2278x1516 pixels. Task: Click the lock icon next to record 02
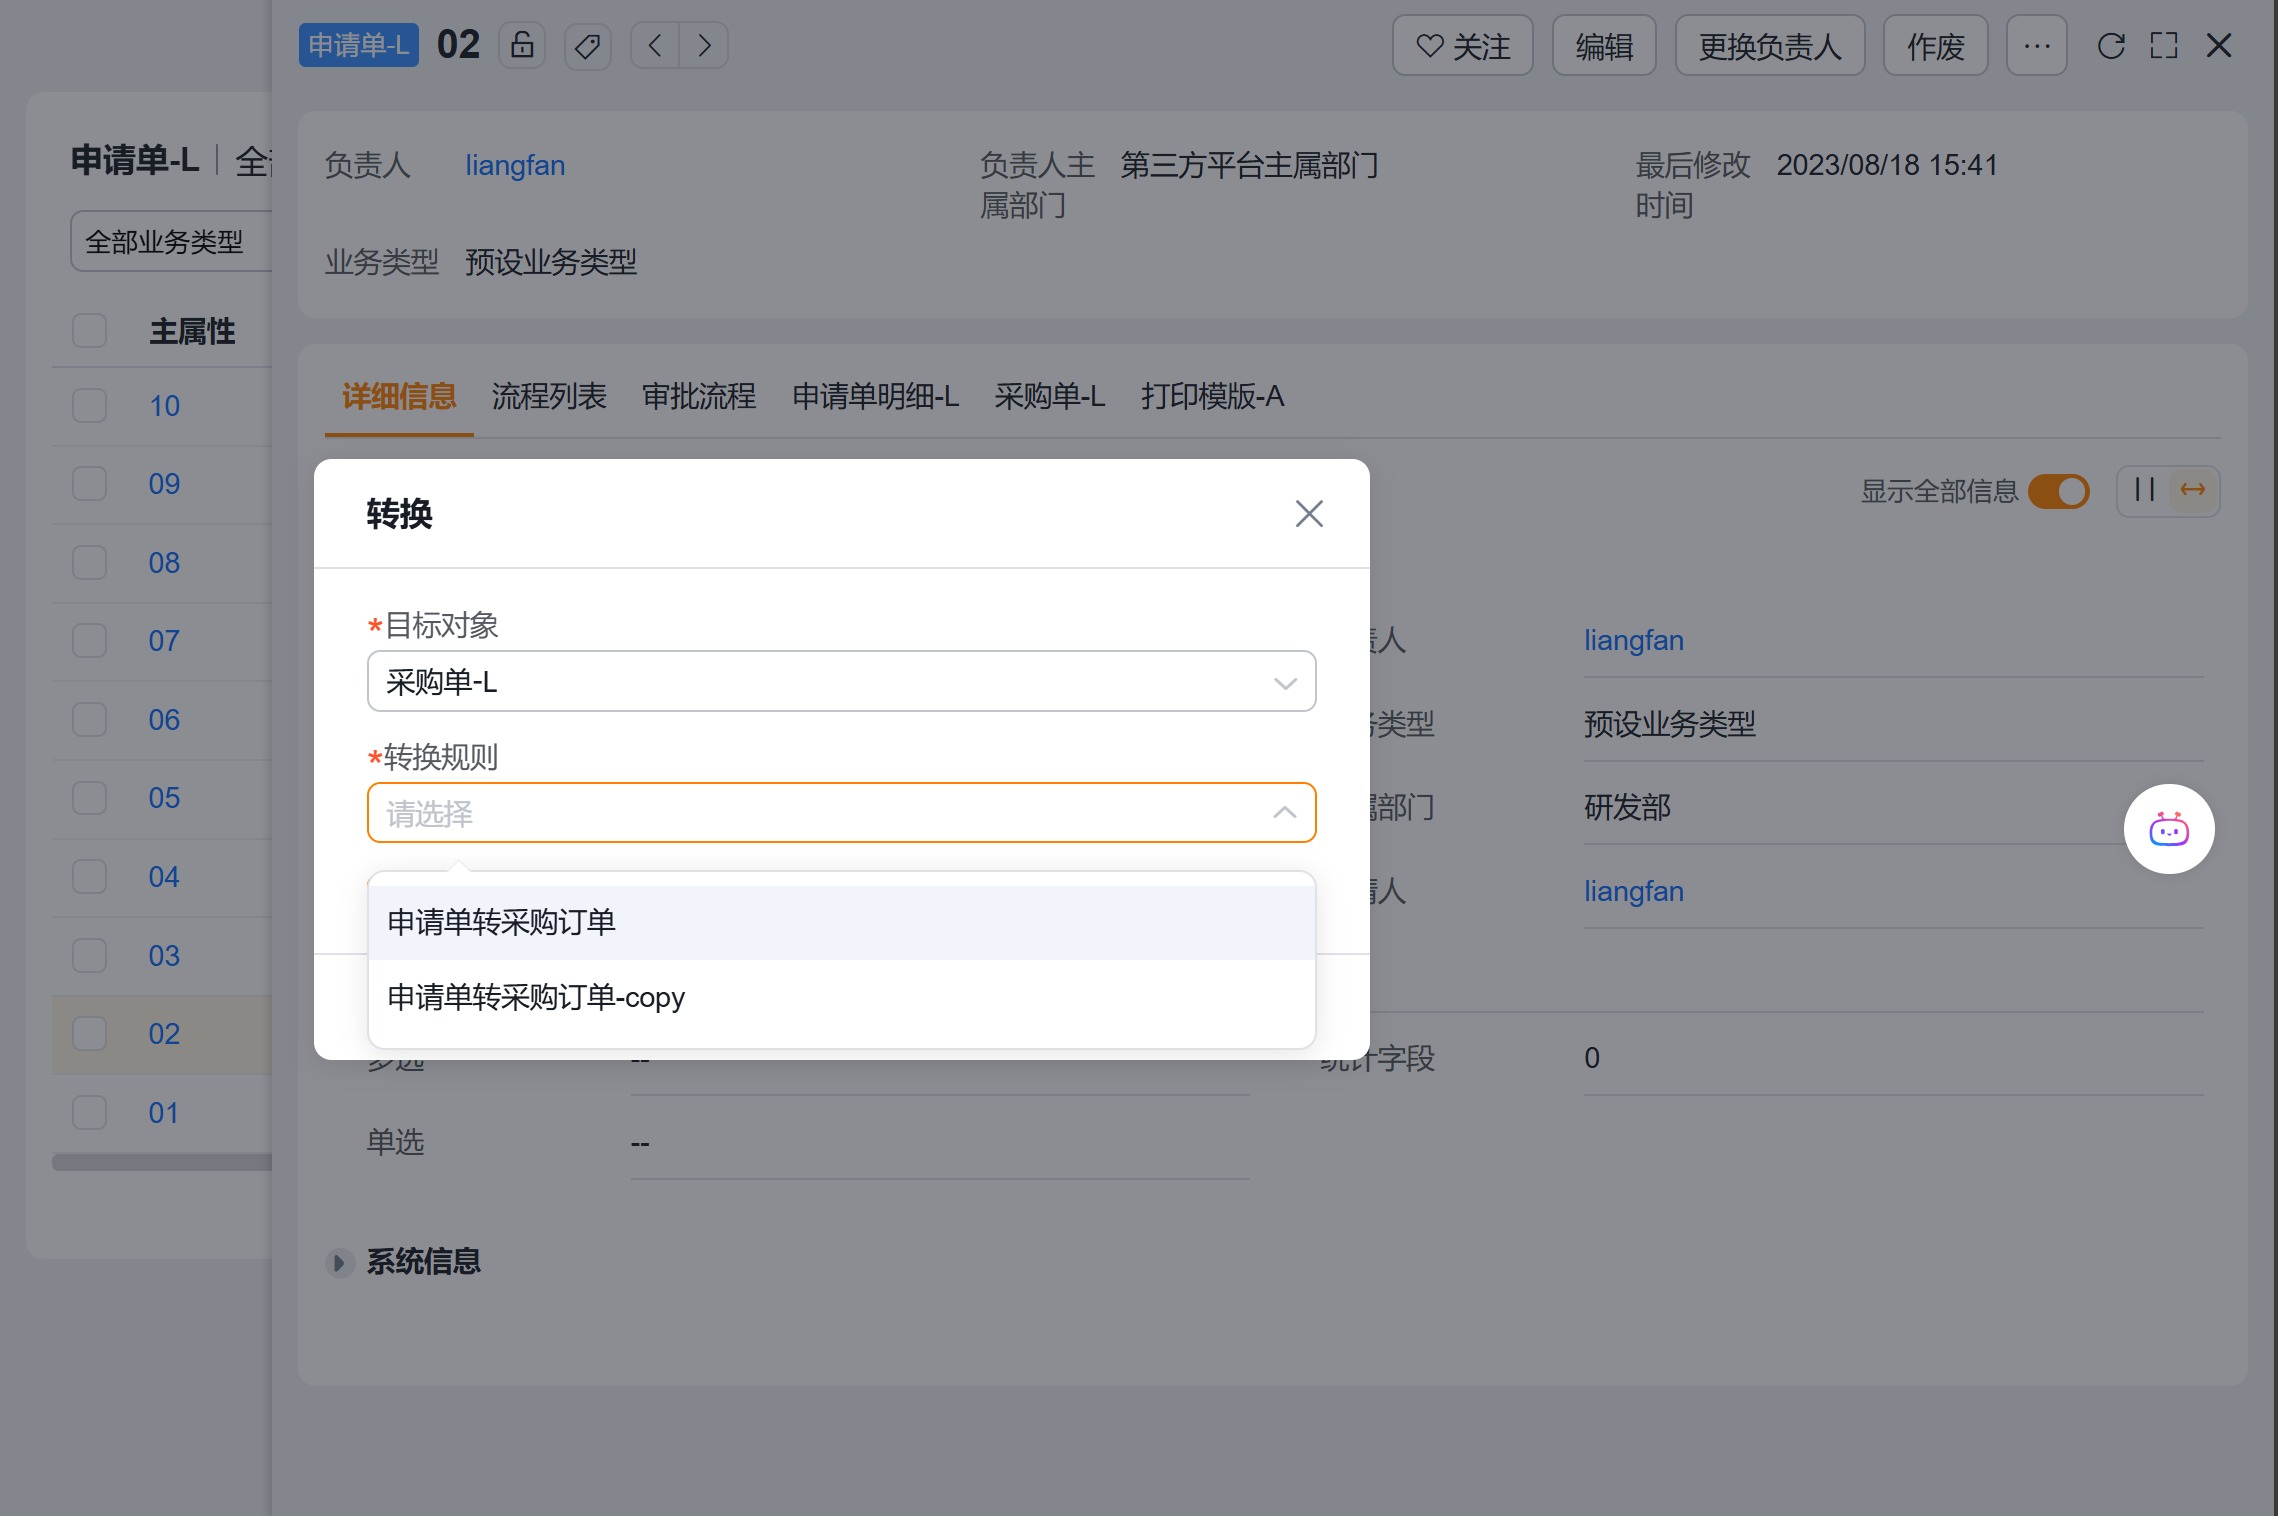point(522,45)
